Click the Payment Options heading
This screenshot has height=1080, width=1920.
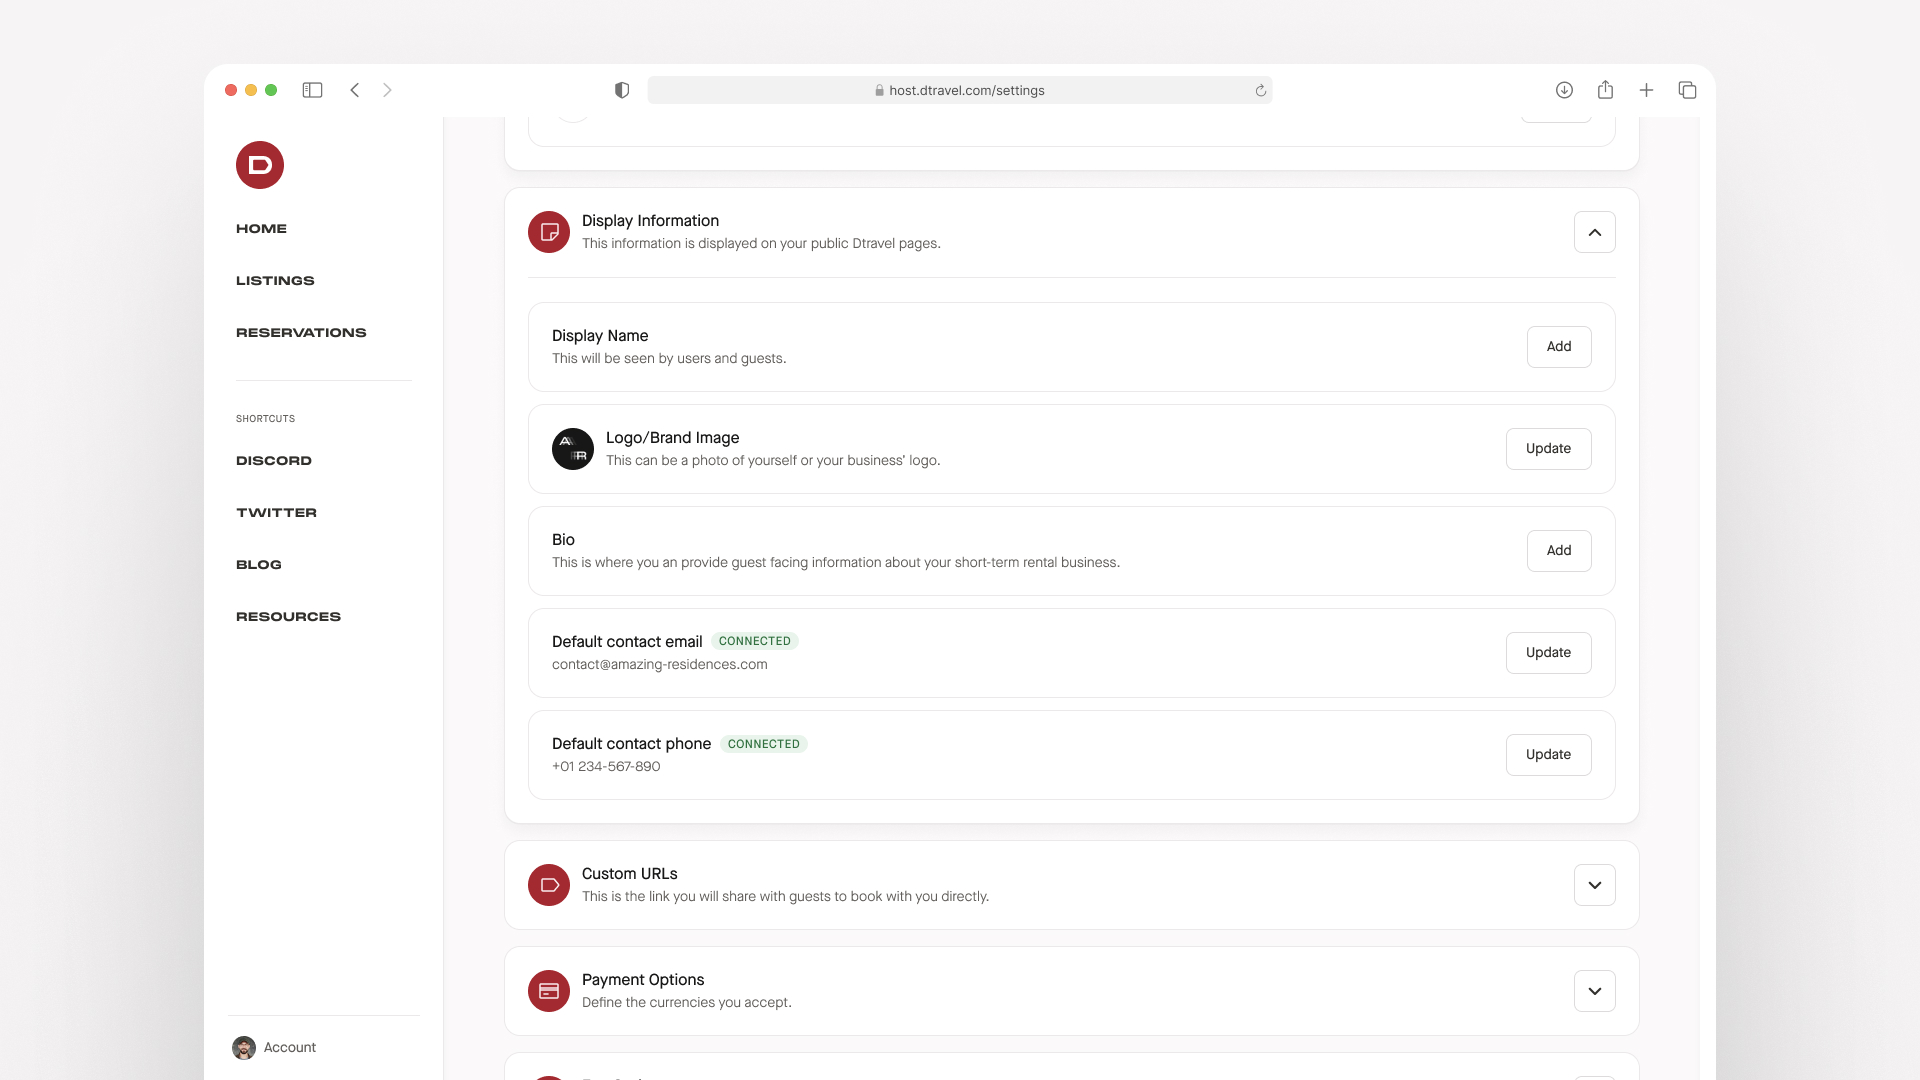coord(643,980)
